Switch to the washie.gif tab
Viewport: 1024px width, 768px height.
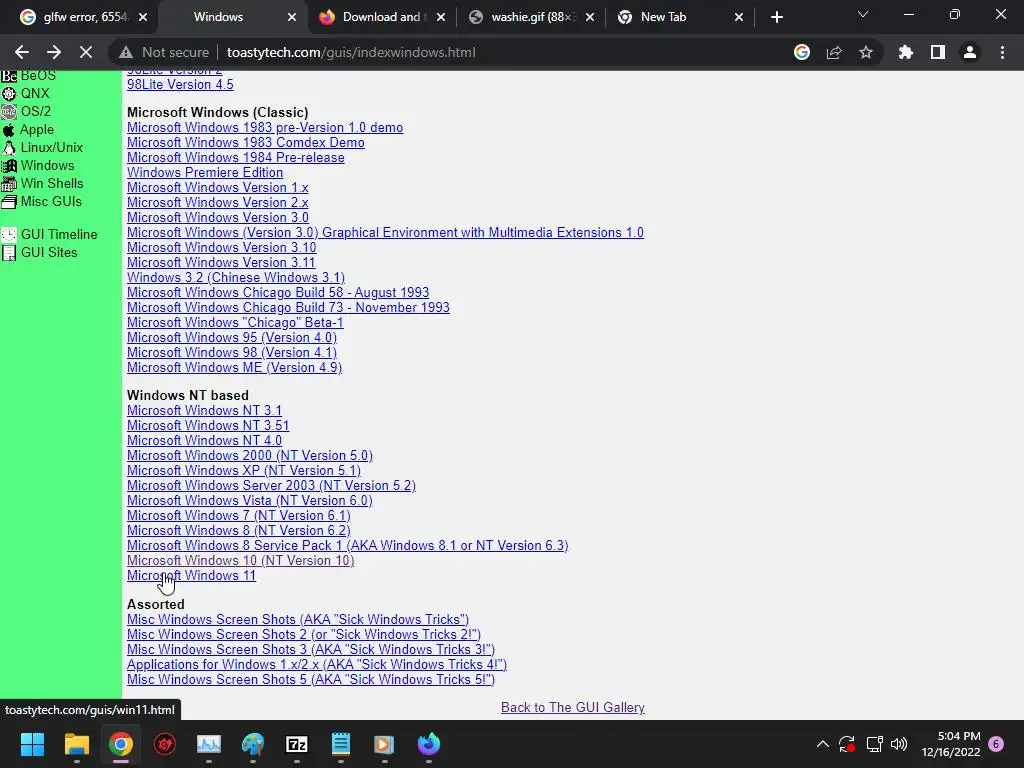[530, 17]
